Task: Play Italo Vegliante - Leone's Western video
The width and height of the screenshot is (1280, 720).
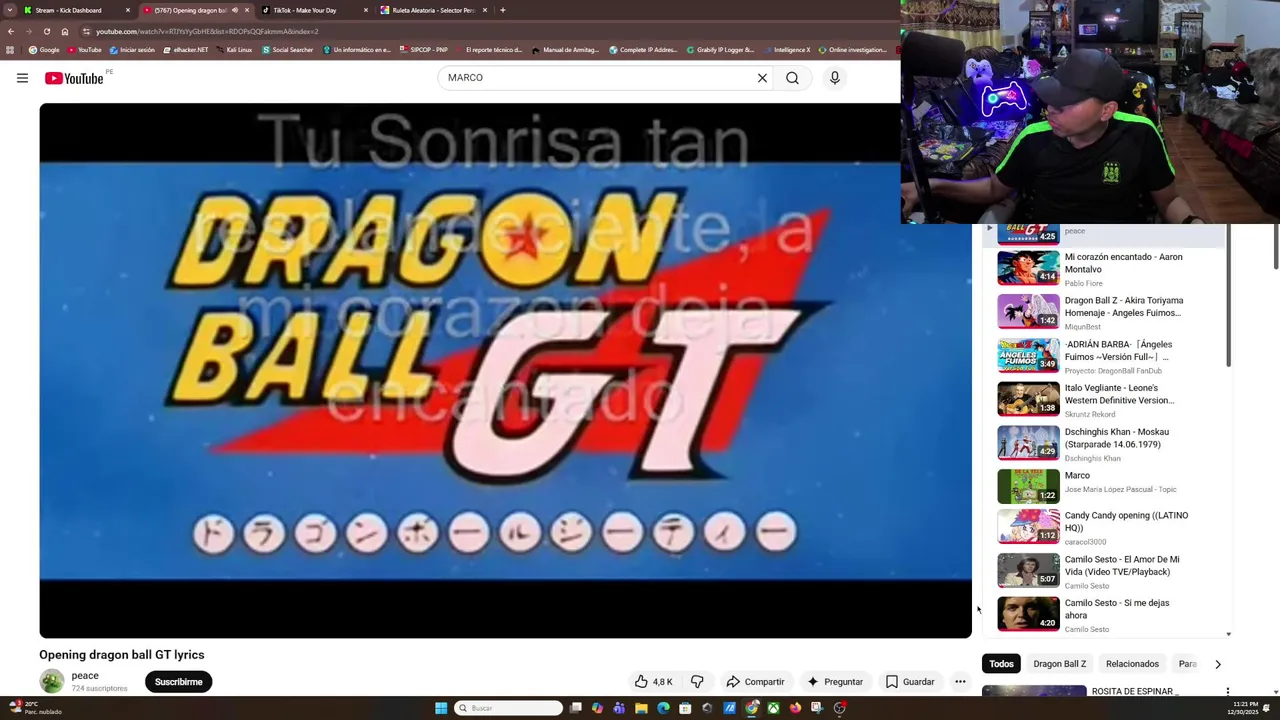Action: click(x=1104, y=400)
